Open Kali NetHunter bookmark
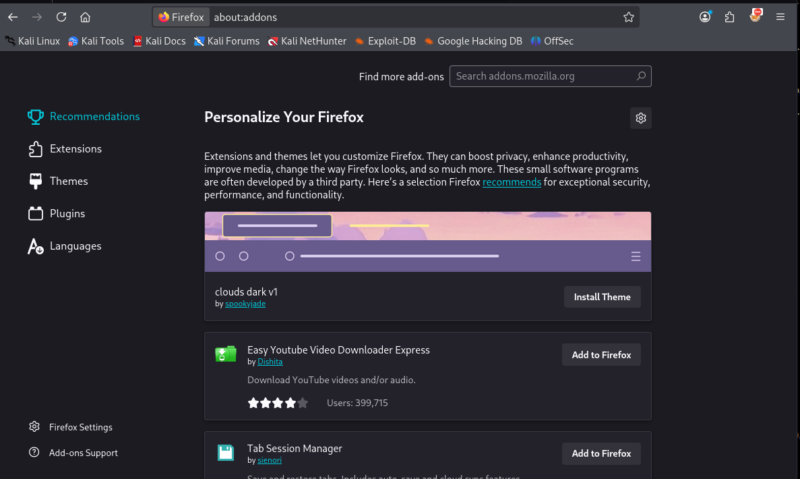This screenshot has height=479, width=800. [307, 41]
